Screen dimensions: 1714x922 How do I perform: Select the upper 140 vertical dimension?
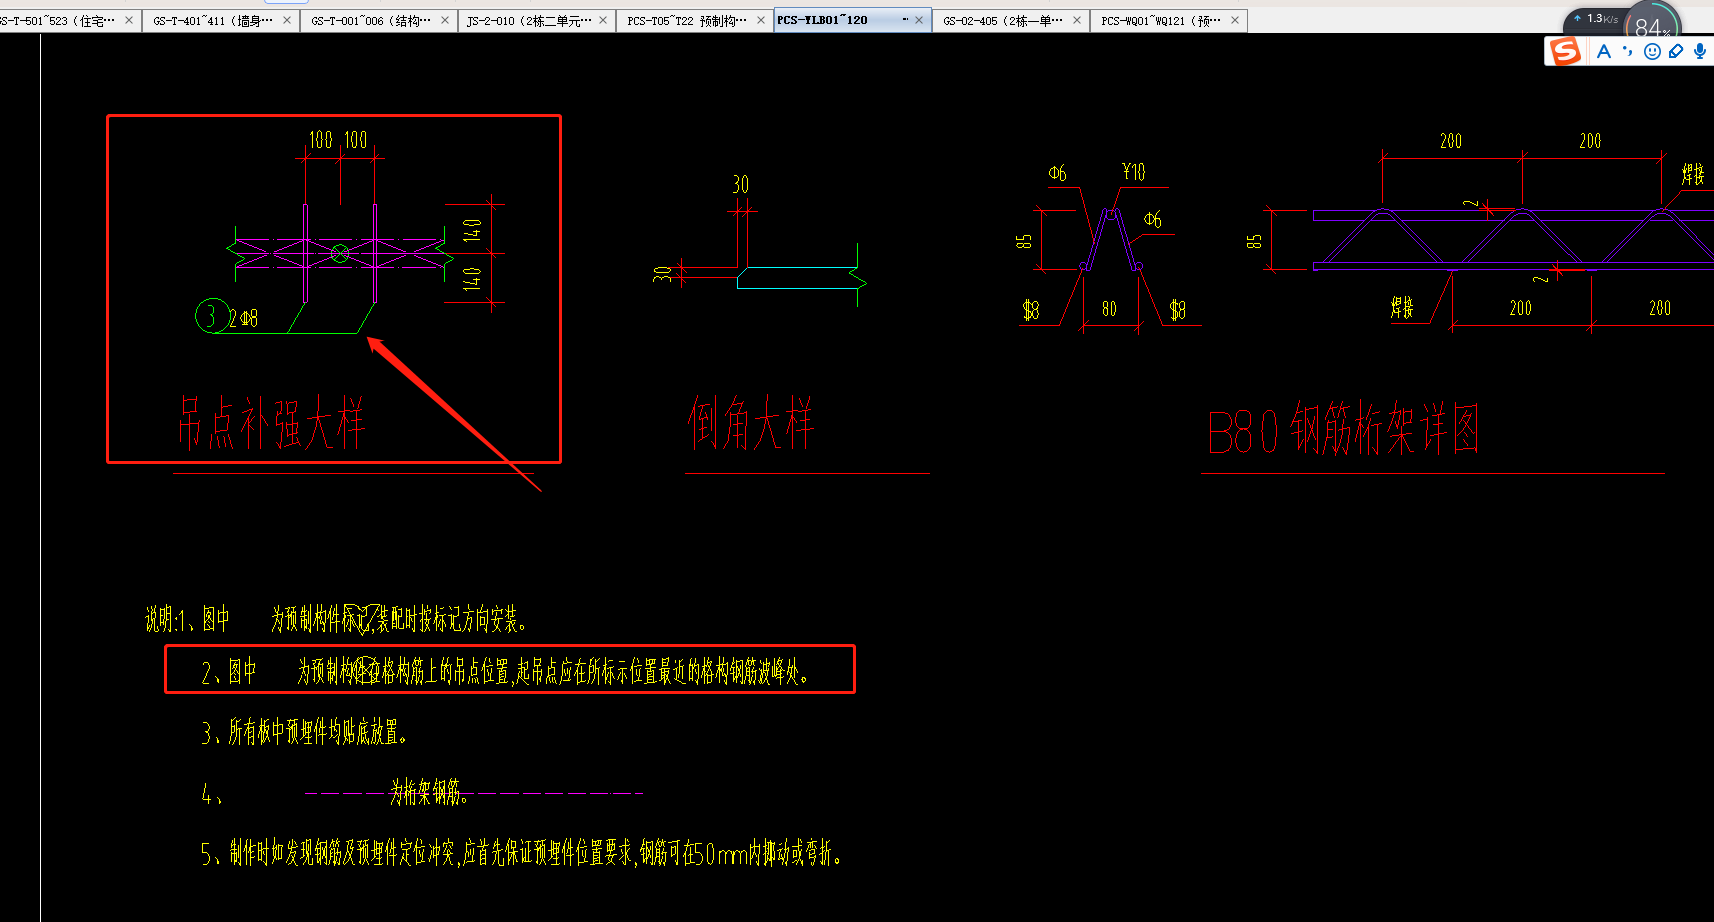pos(473,231)
